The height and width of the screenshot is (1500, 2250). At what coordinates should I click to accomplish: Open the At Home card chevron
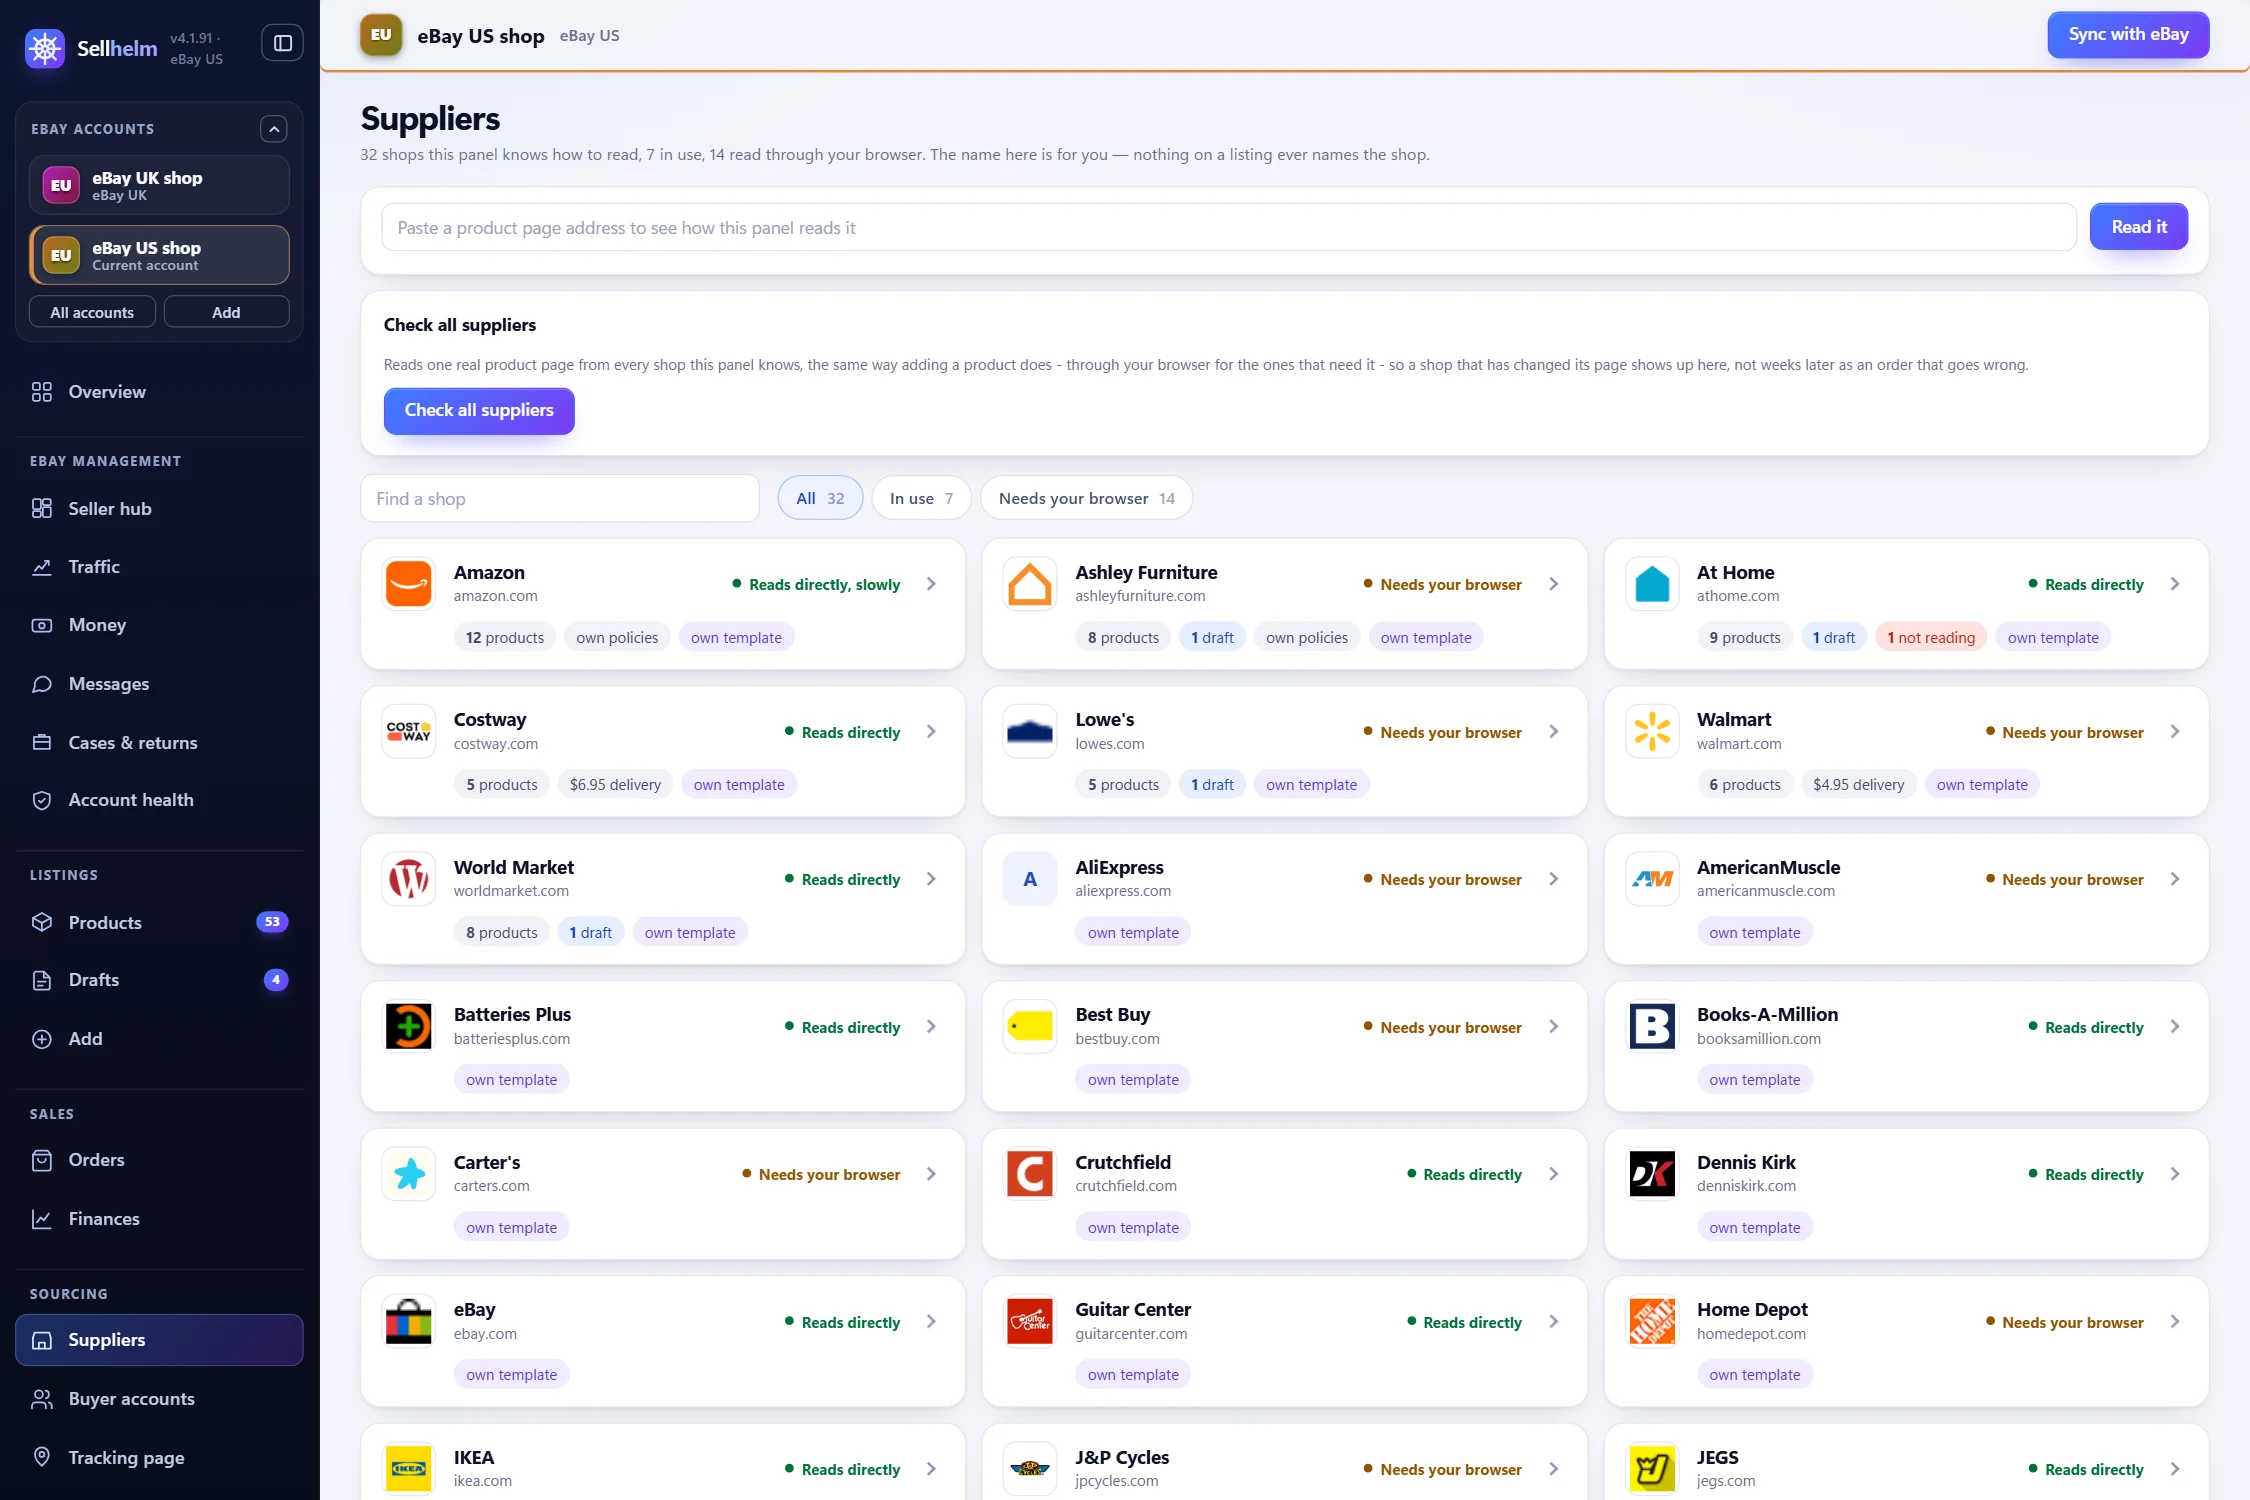pos(2175,584)
